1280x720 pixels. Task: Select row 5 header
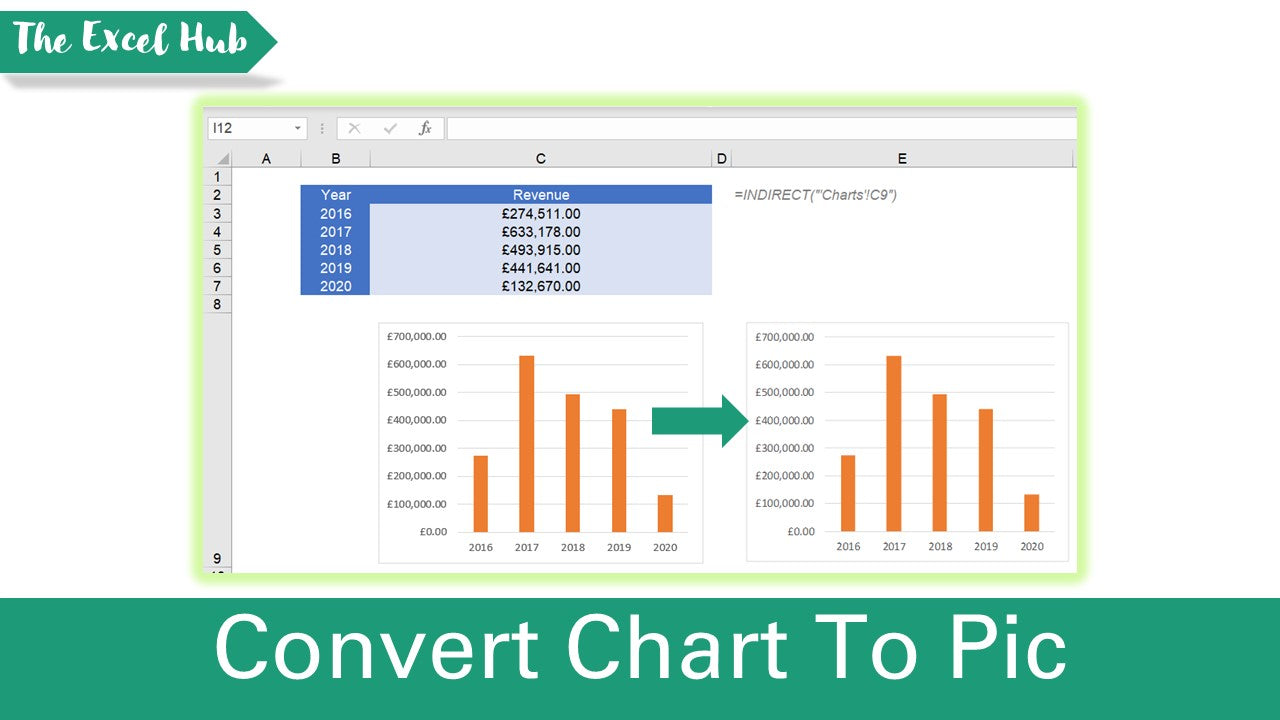click(217, 250)
